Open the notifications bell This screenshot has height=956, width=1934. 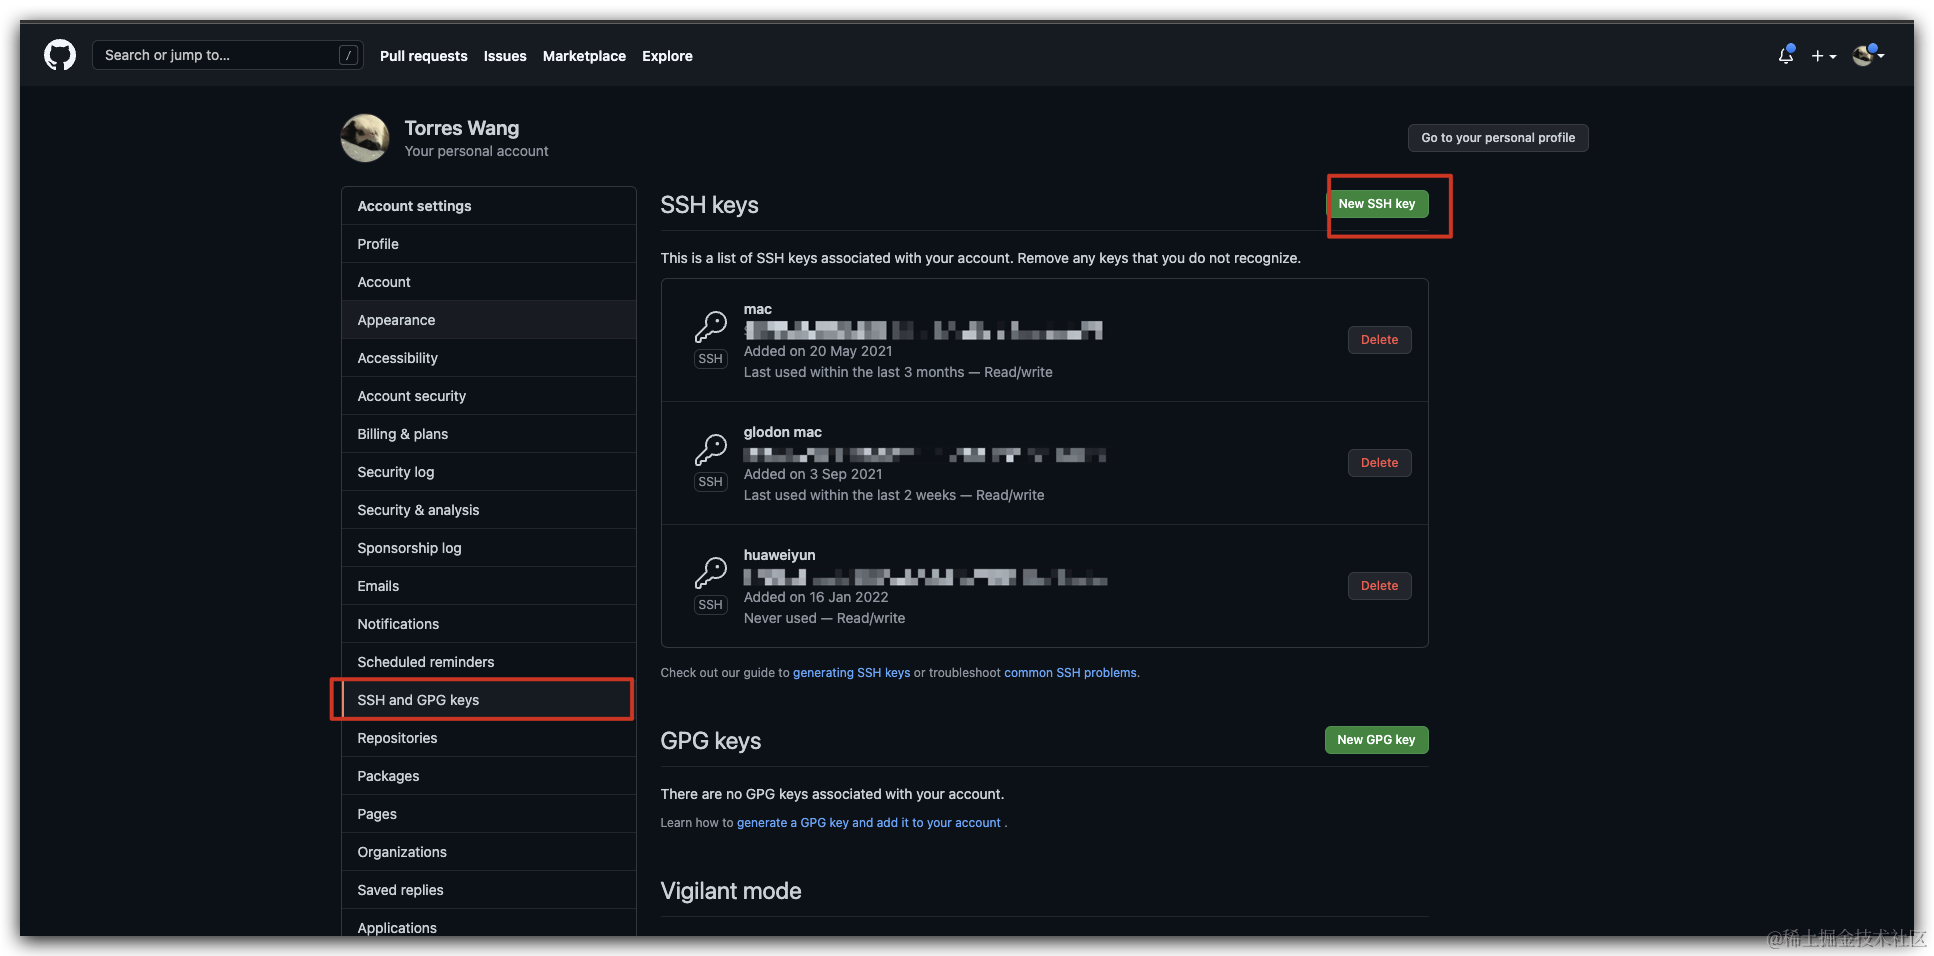click(1786, 55)
